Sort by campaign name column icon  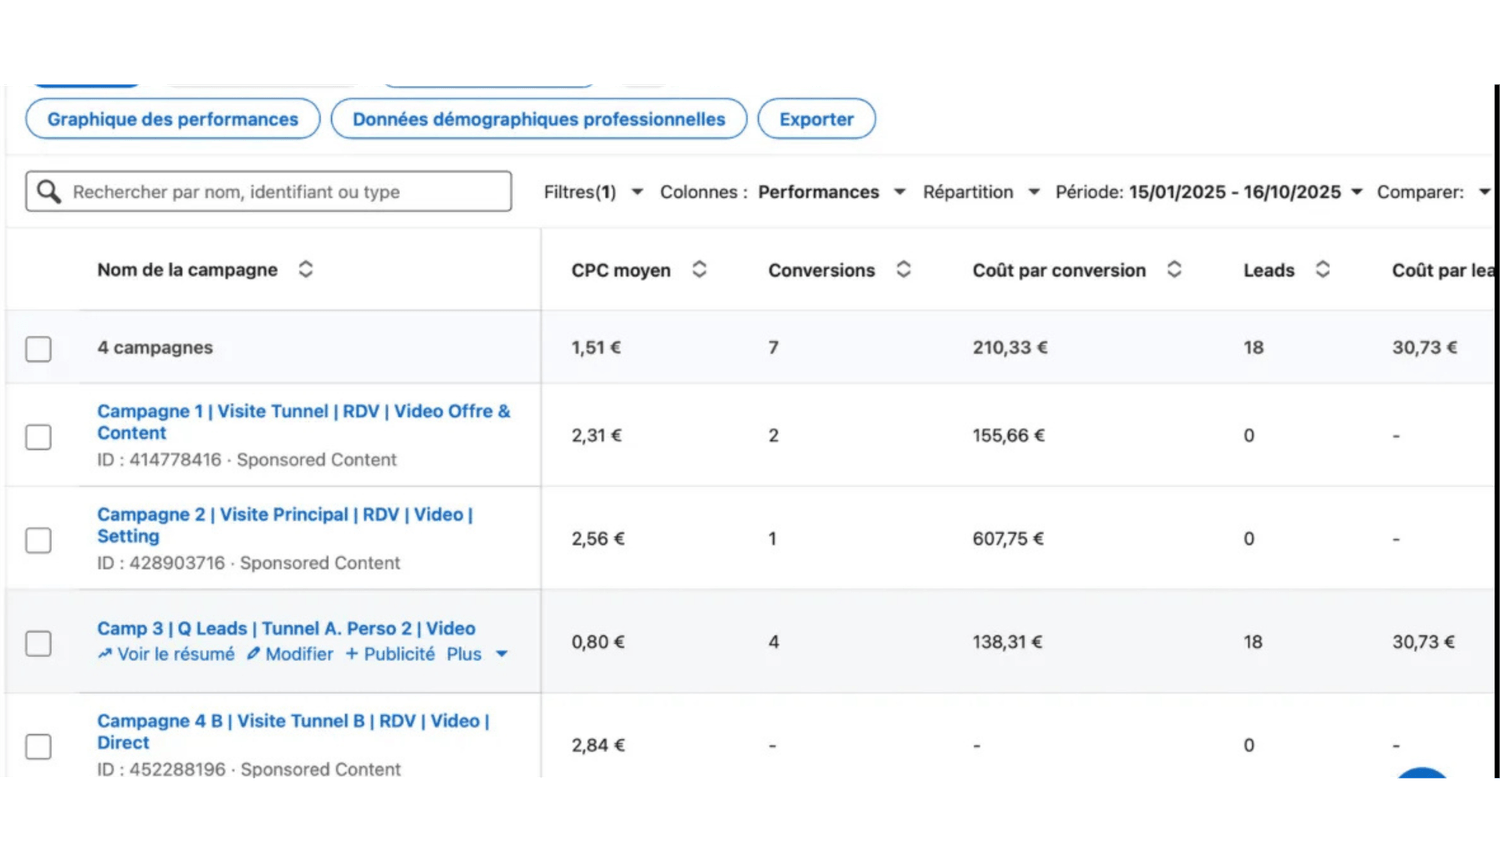click(306, 269)
